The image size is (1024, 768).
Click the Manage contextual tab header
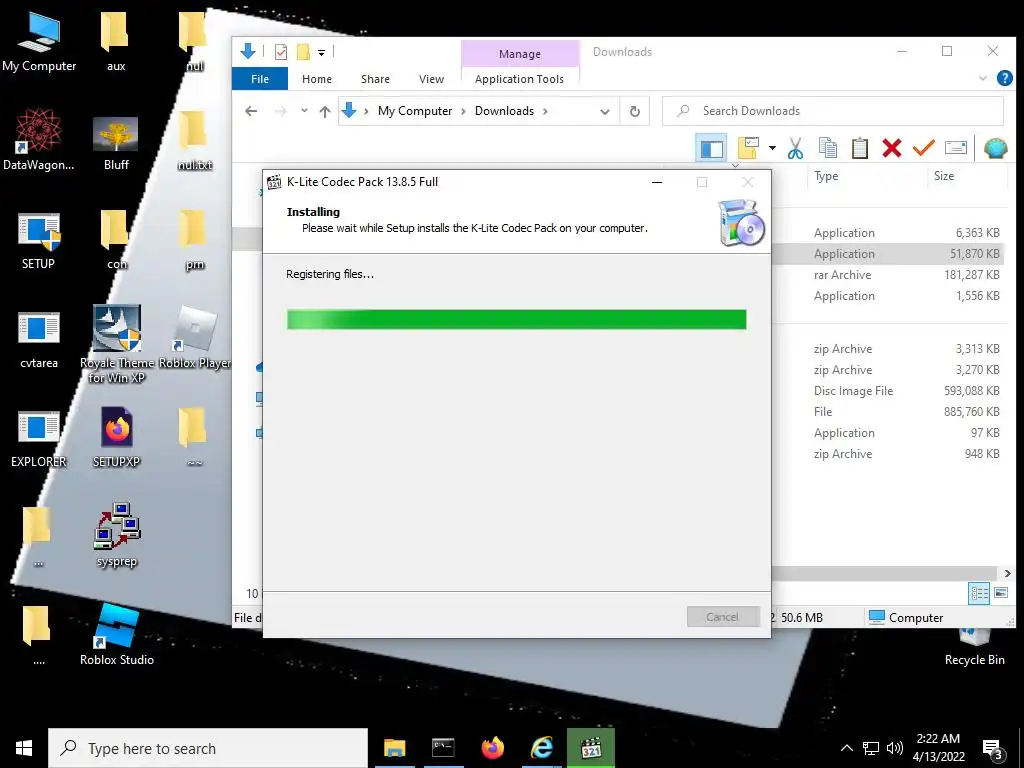coord(520,54)
